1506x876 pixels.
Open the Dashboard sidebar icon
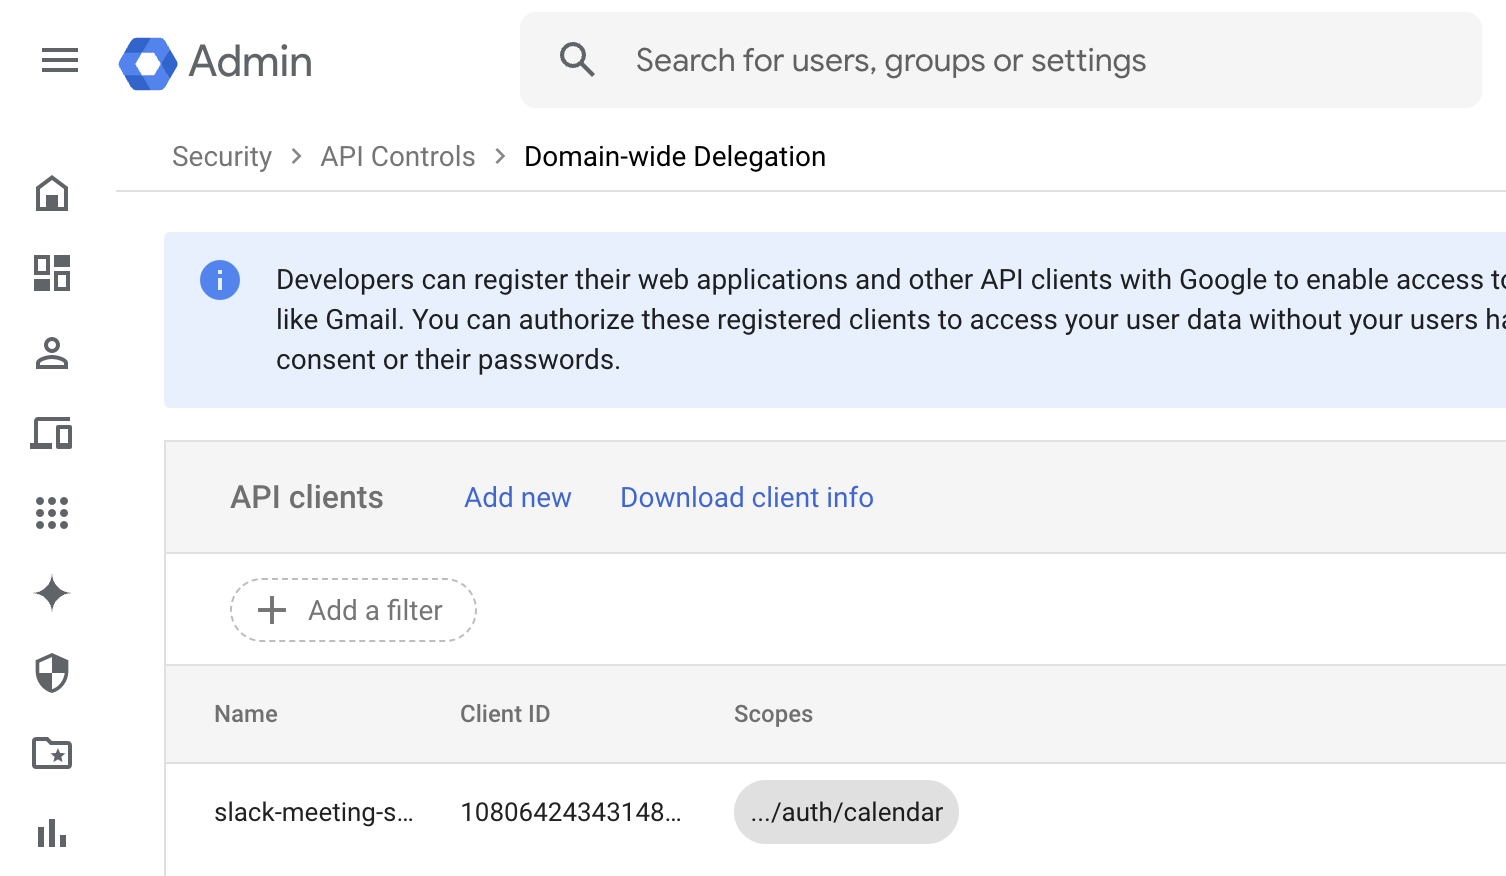click(x=52, y=273)
